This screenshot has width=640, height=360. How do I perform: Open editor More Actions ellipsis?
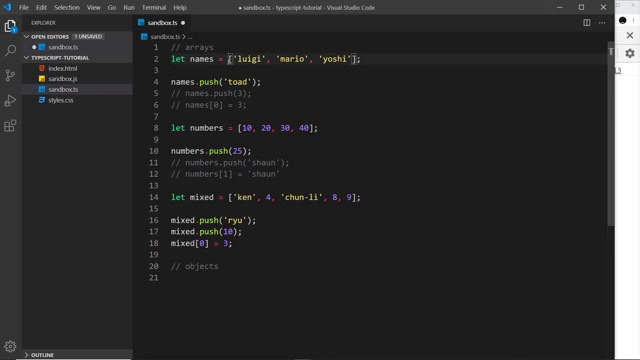[602, 23]
